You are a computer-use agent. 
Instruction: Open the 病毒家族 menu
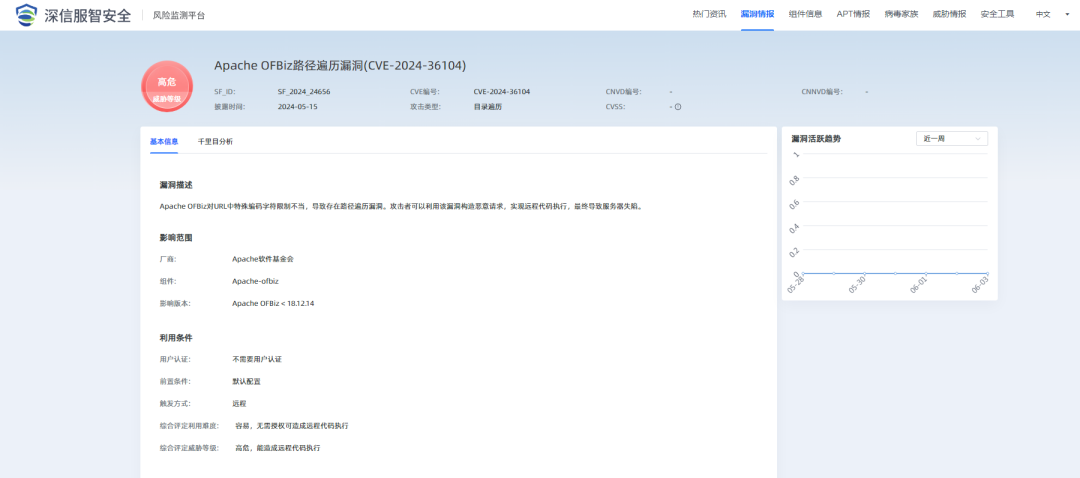[902, 14]
